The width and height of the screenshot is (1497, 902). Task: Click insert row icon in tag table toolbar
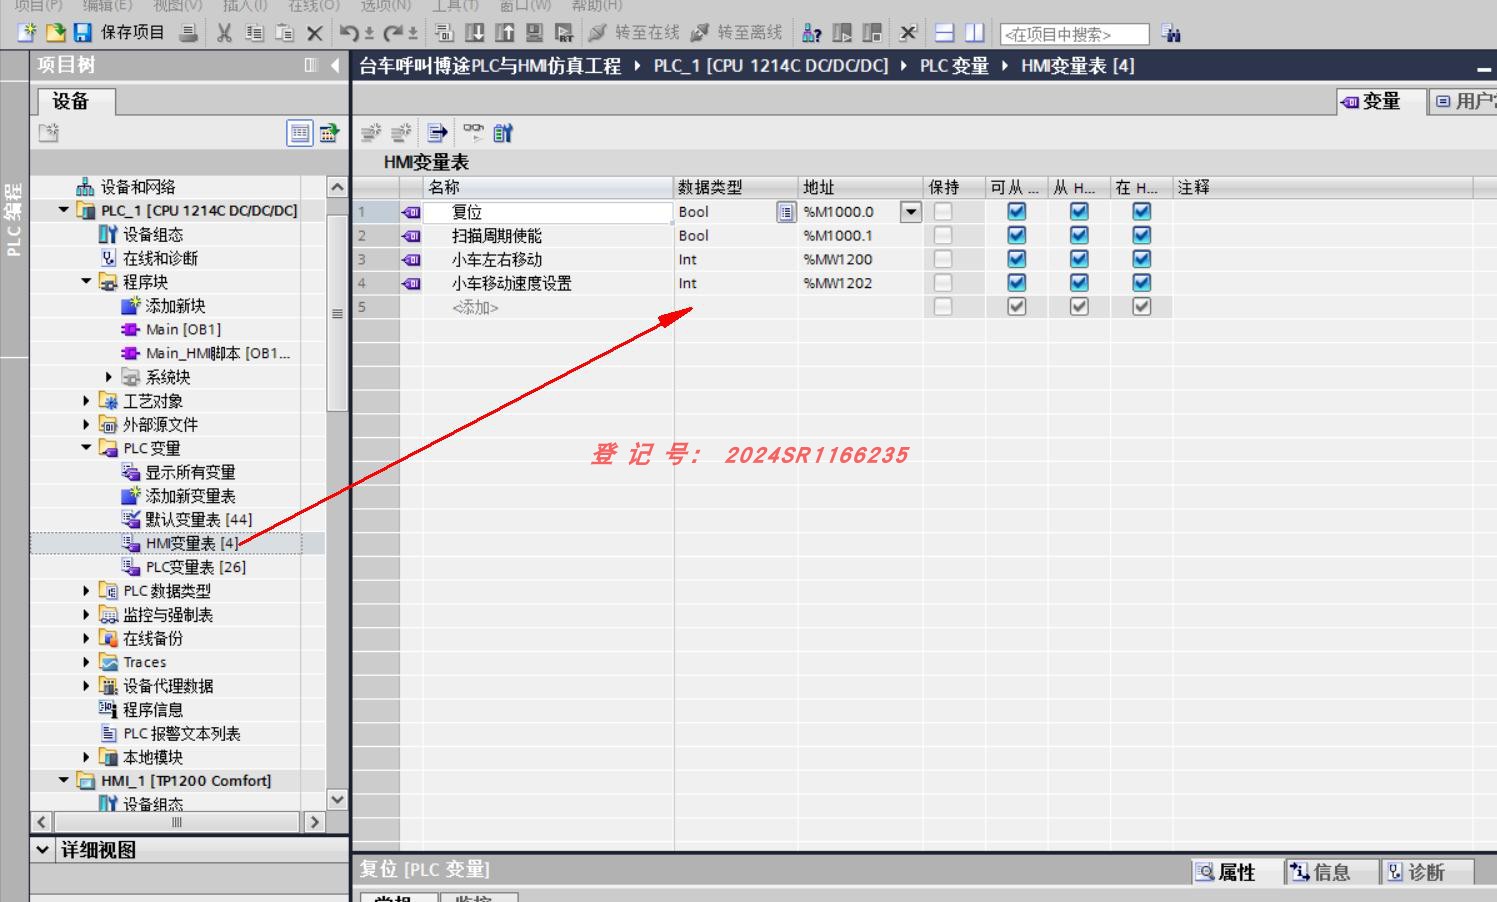[371, 132]
